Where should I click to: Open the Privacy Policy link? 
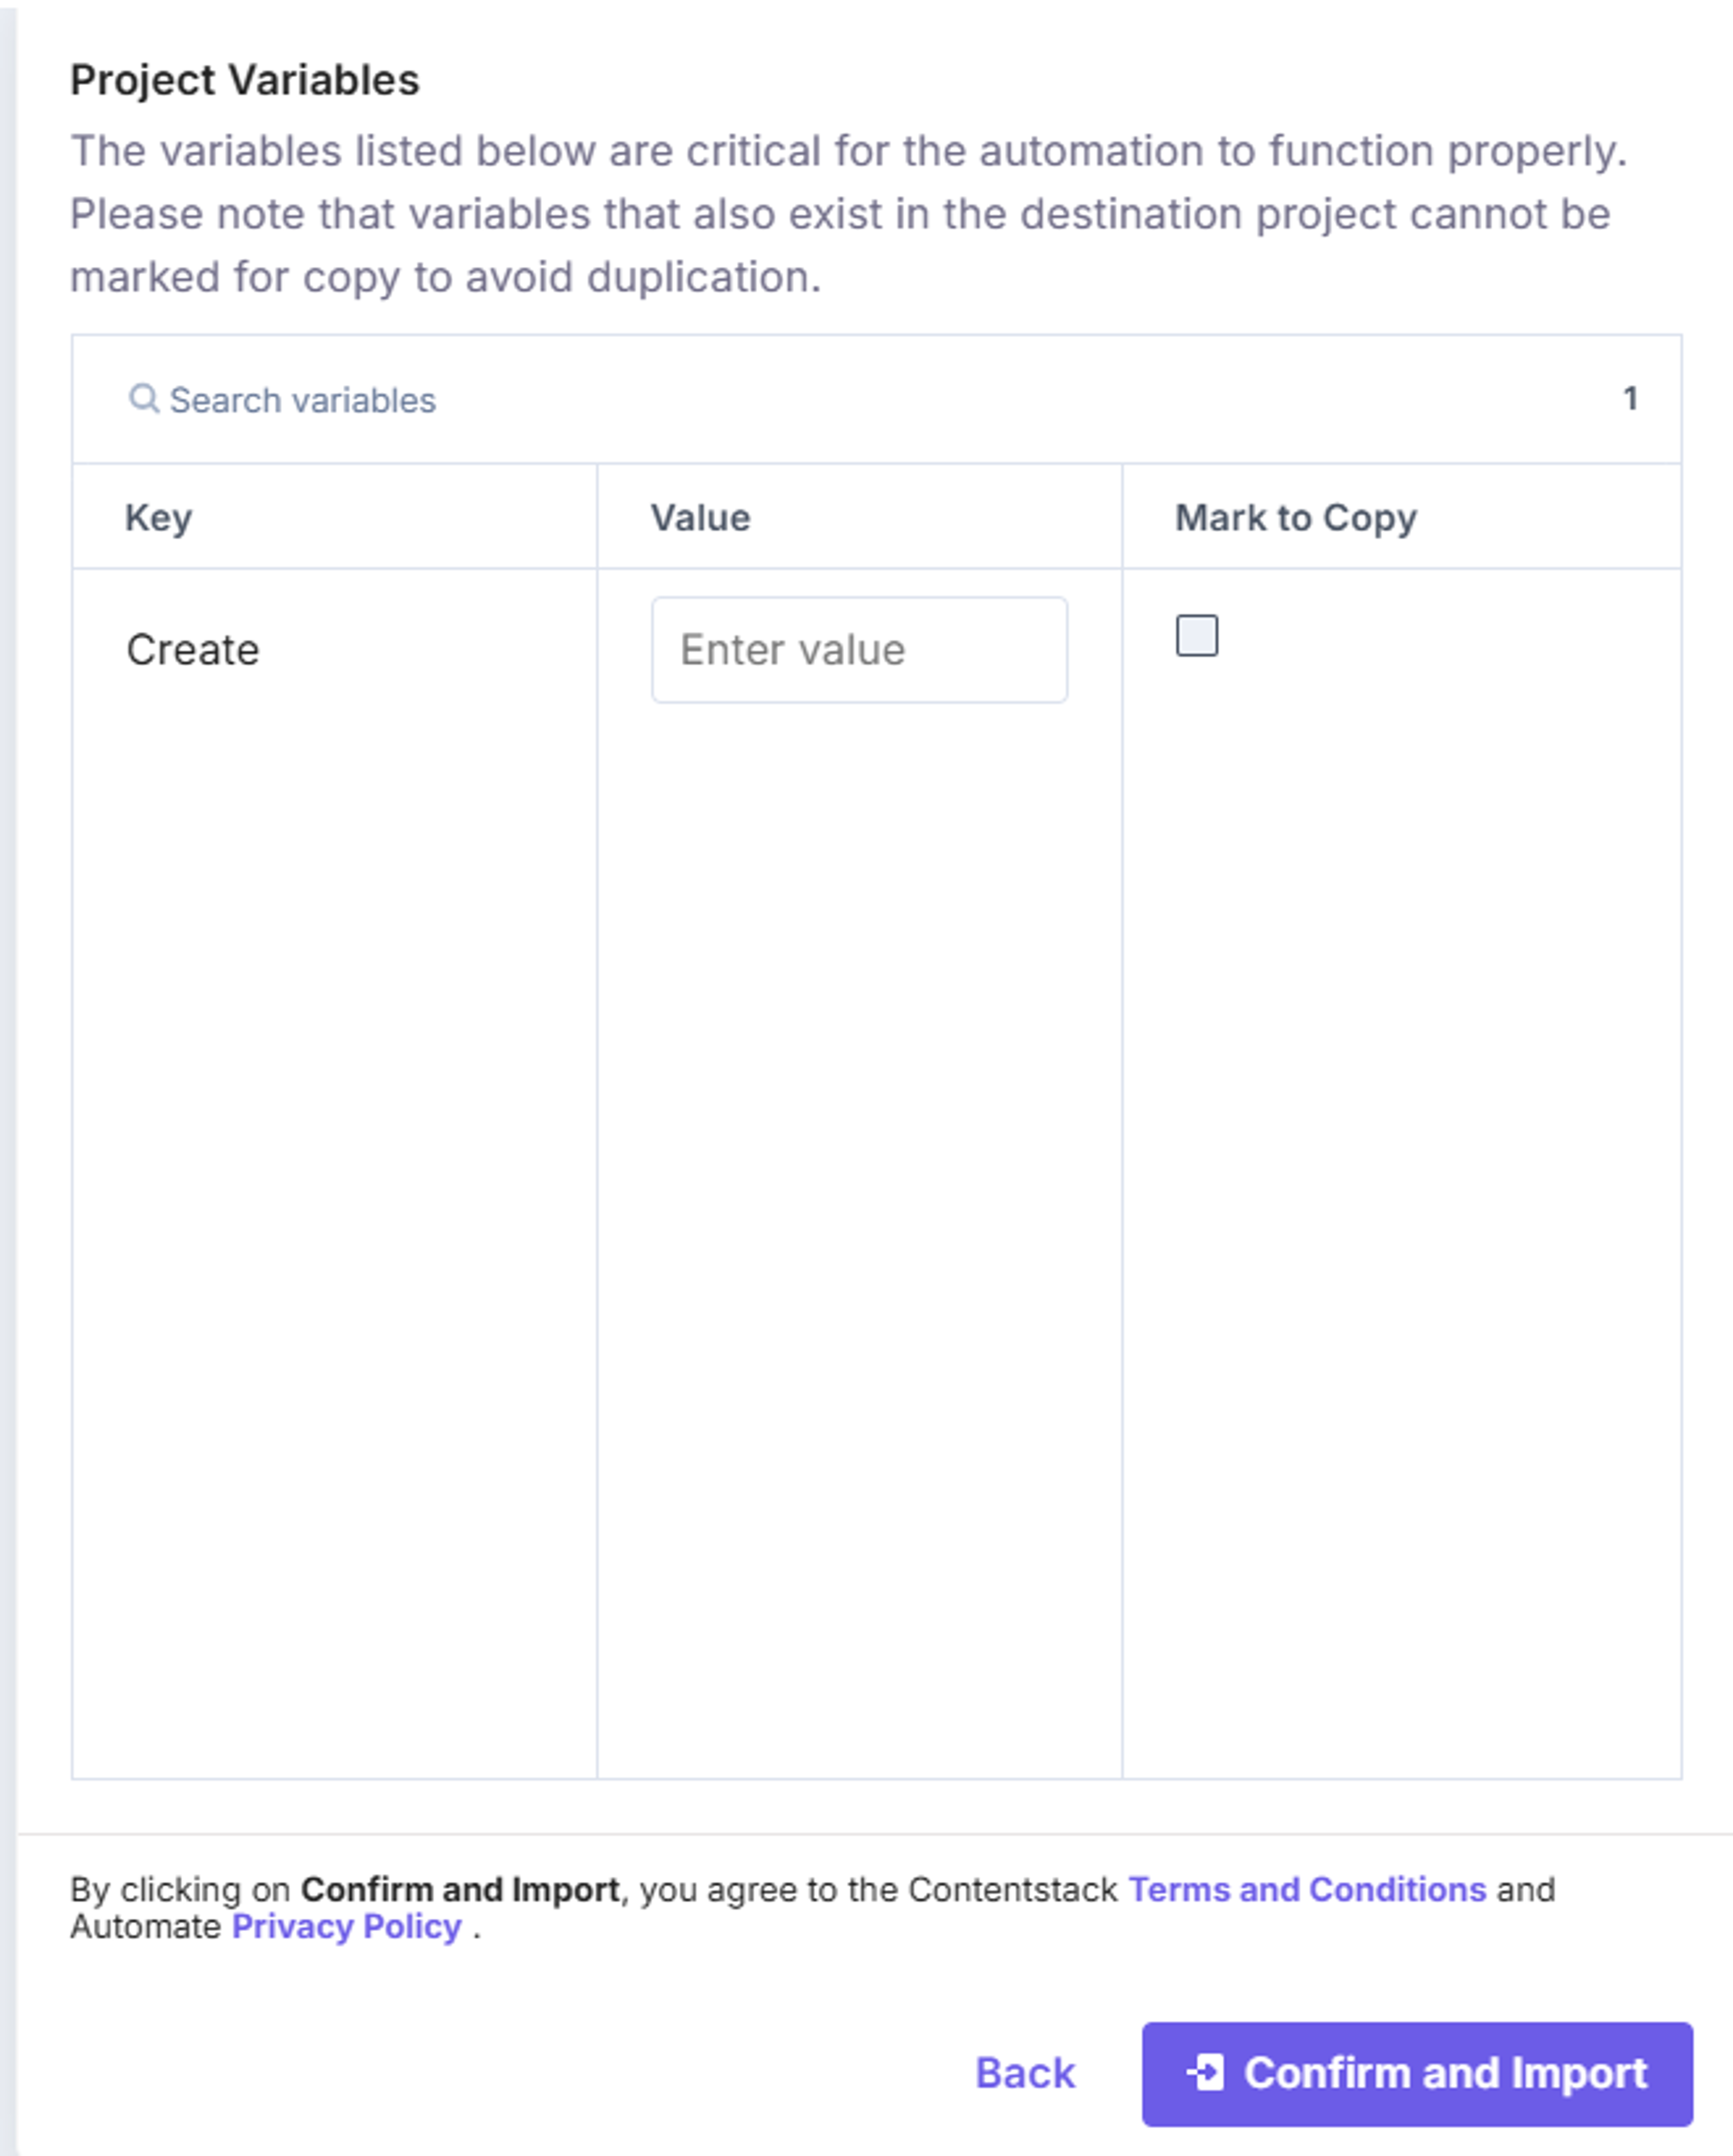346,1926
